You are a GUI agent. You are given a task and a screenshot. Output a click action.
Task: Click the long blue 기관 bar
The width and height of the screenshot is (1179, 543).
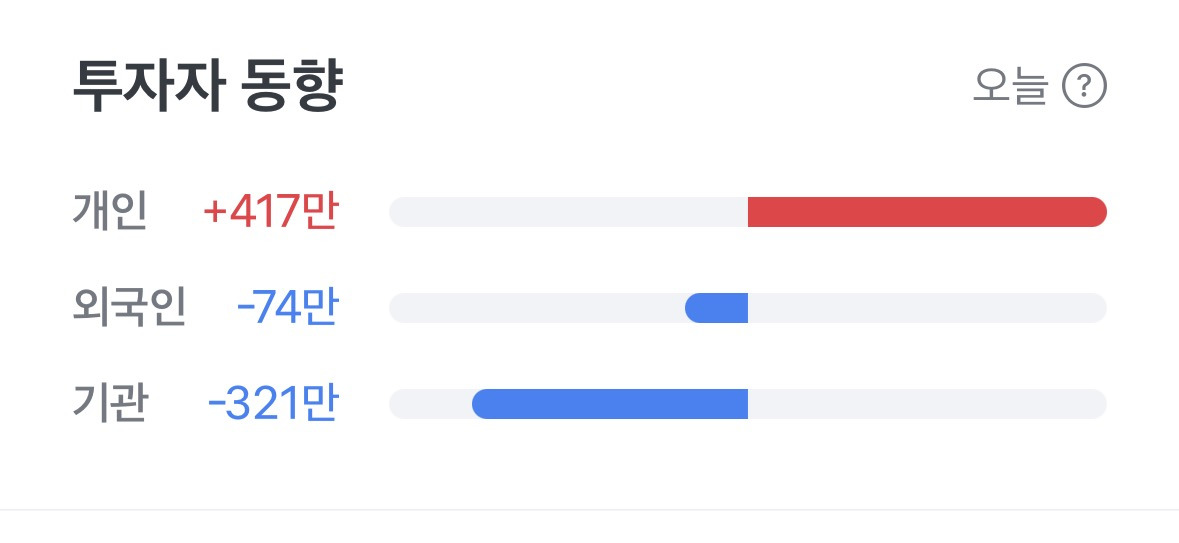610,404
